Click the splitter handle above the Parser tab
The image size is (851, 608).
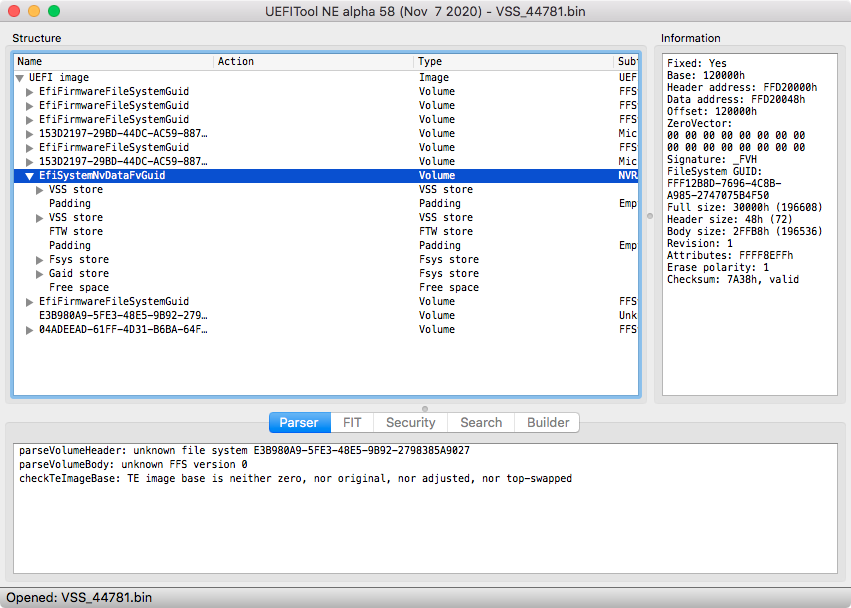(425, 409)
